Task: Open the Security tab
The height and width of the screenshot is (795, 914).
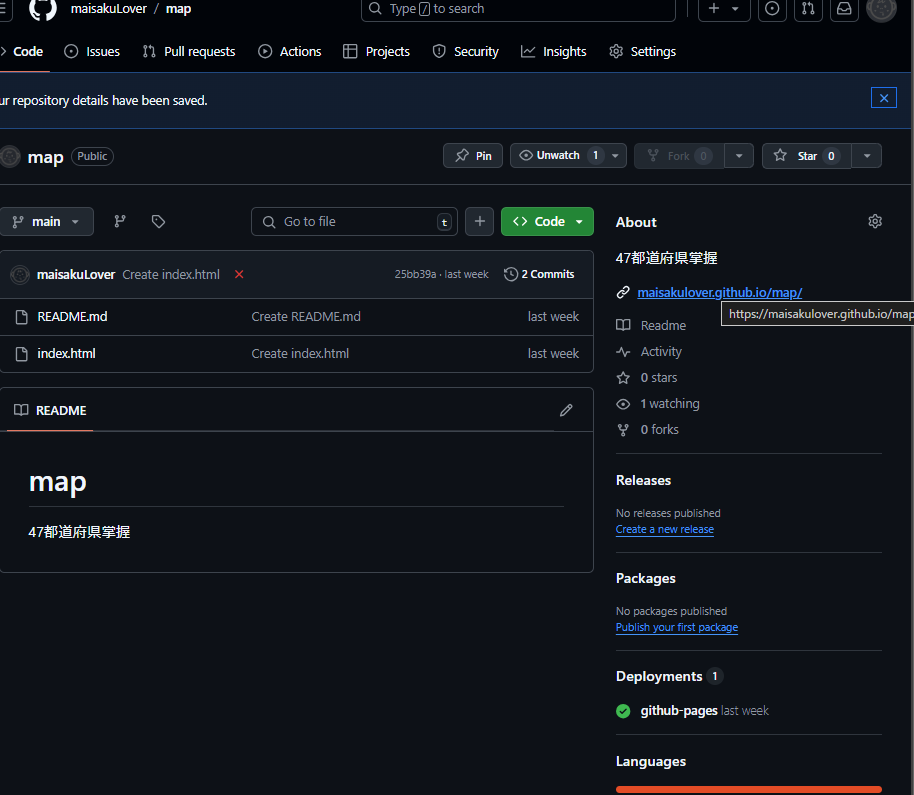Action: tap(466, 51)
